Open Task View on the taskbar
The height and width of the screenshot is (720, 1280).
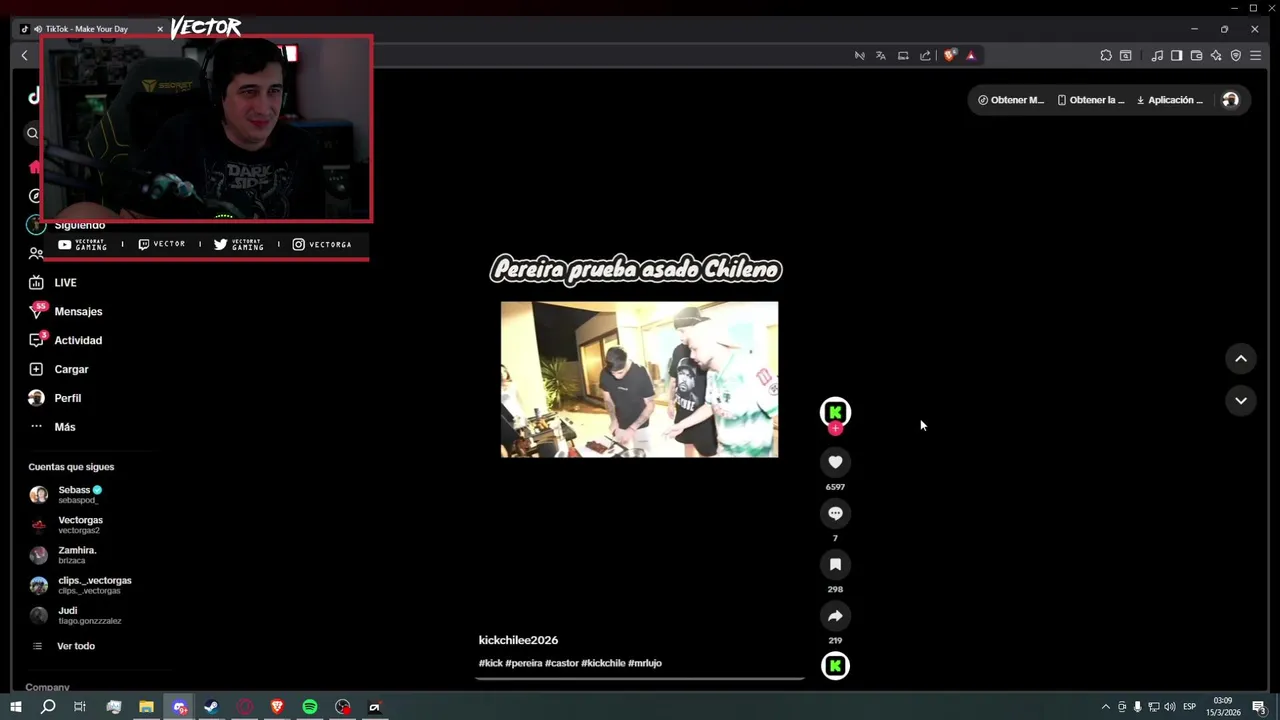click(80, 707)
